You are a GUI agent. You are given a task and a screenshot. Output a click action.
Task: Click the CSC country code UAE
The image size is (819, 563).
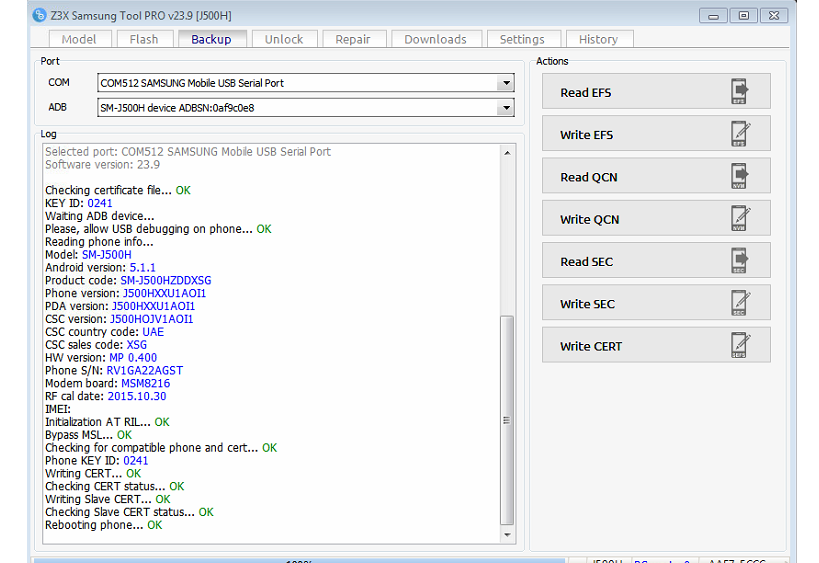[153, 332]
